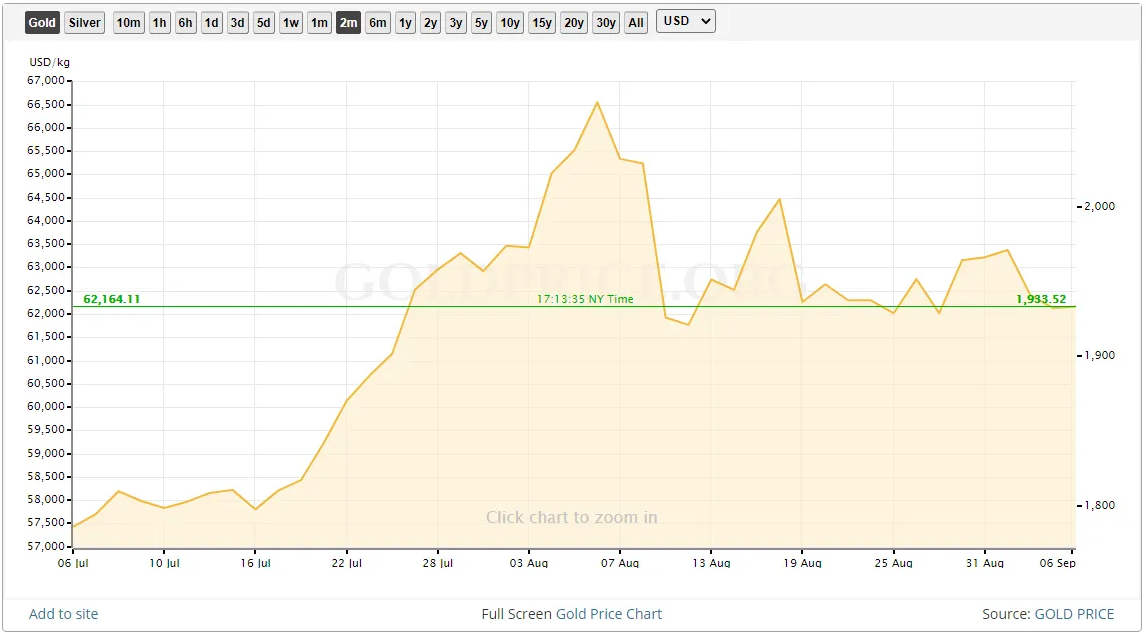Switch to the 5d range
The image size is (1146, 637).
(264, 23)
